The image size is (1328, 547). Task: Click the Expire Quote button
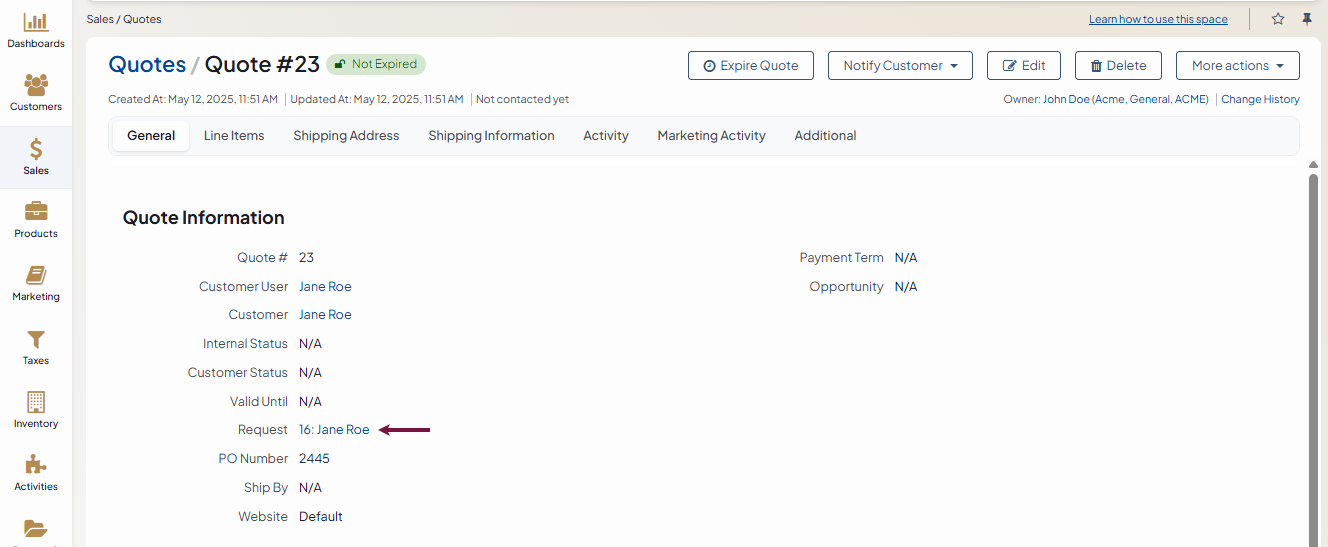750,66
